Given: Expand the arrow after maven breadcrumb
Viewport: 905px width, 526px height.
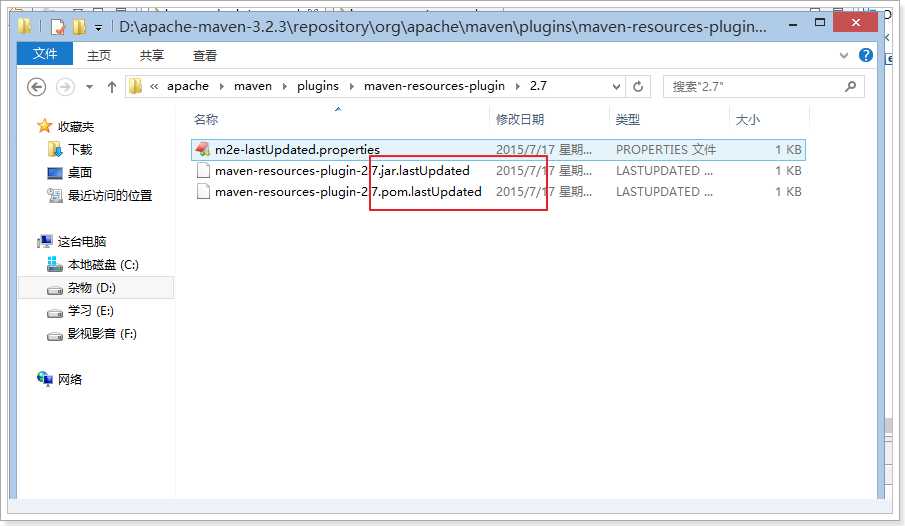Looking at the screenshot, I should [x=285, y=87].
